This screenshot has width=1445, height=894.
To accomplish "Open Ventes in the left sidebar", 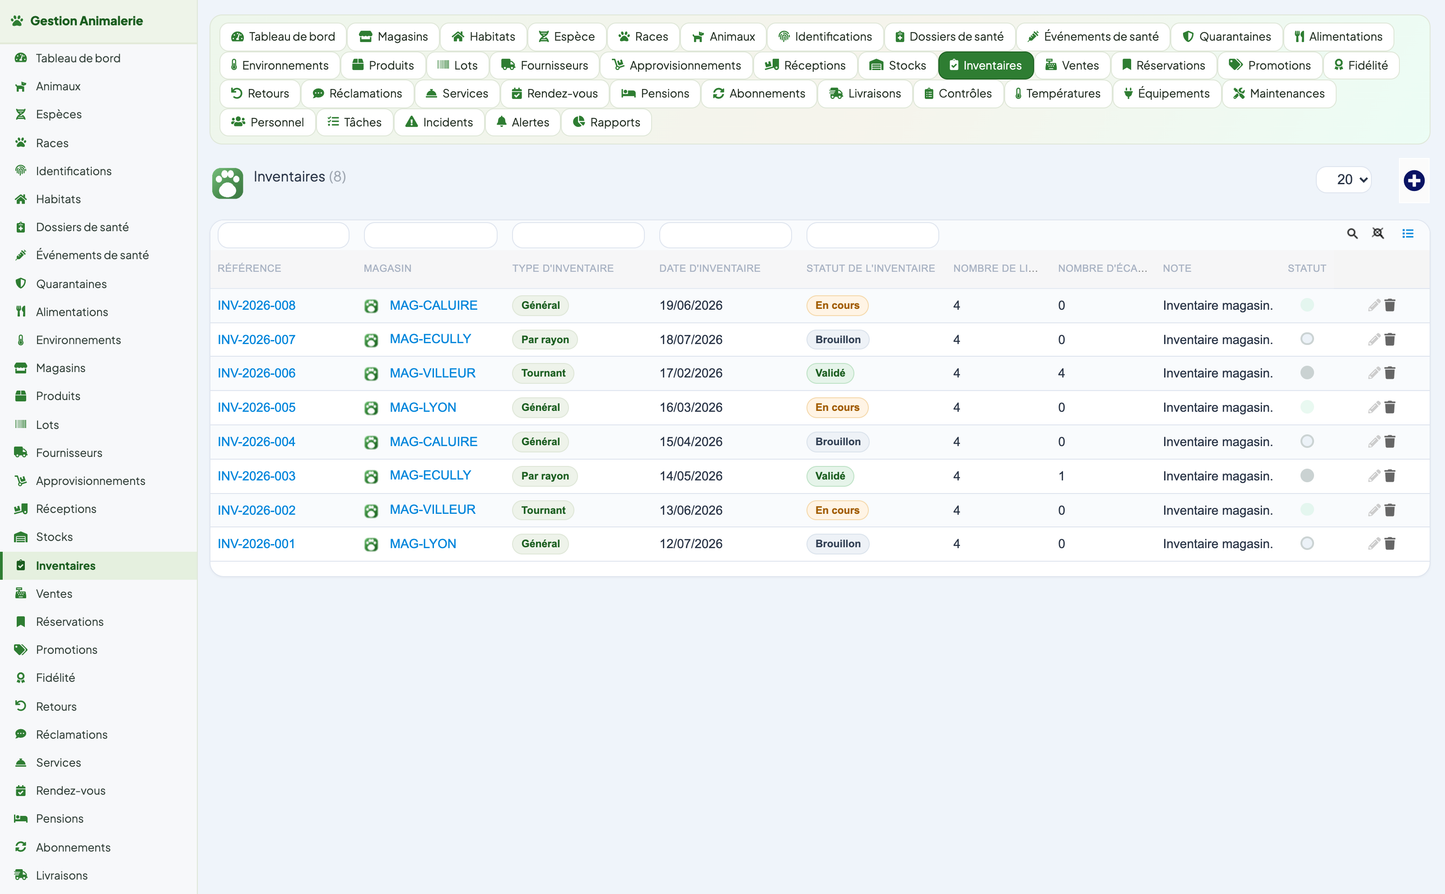I will tap(54, 593).
